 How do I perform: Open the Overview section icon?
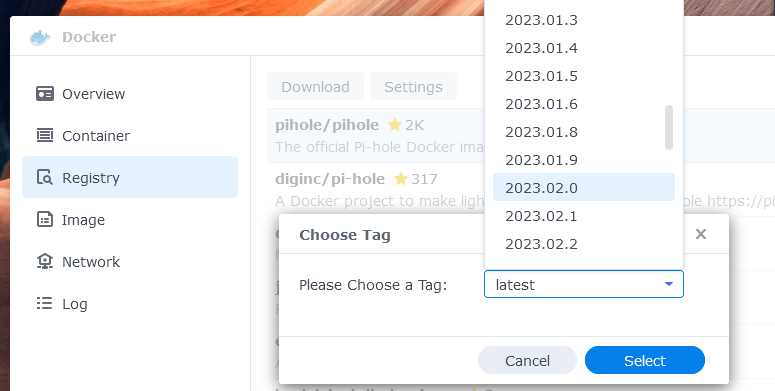(45, 93)
